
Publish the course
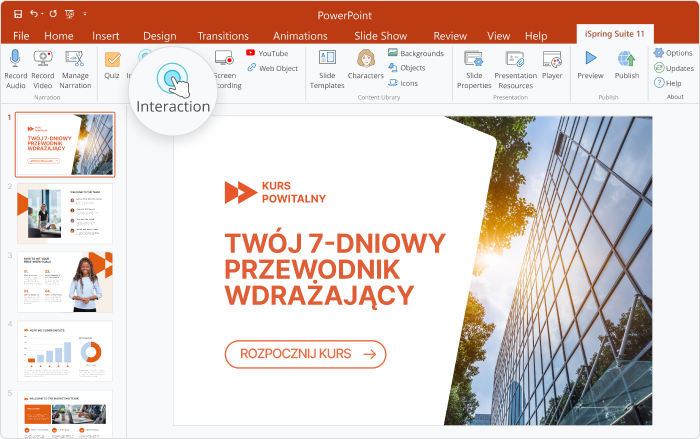click(x=627, y=65)
